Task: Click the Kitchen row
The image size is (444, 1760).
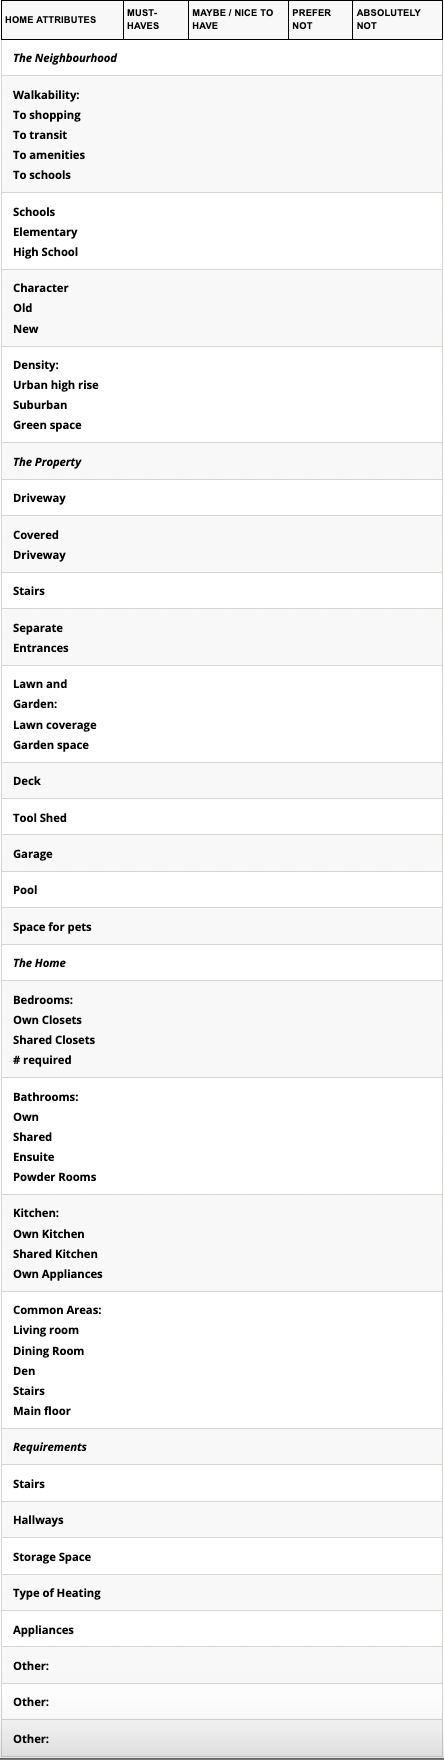Action: click(x=222, y=1243)
